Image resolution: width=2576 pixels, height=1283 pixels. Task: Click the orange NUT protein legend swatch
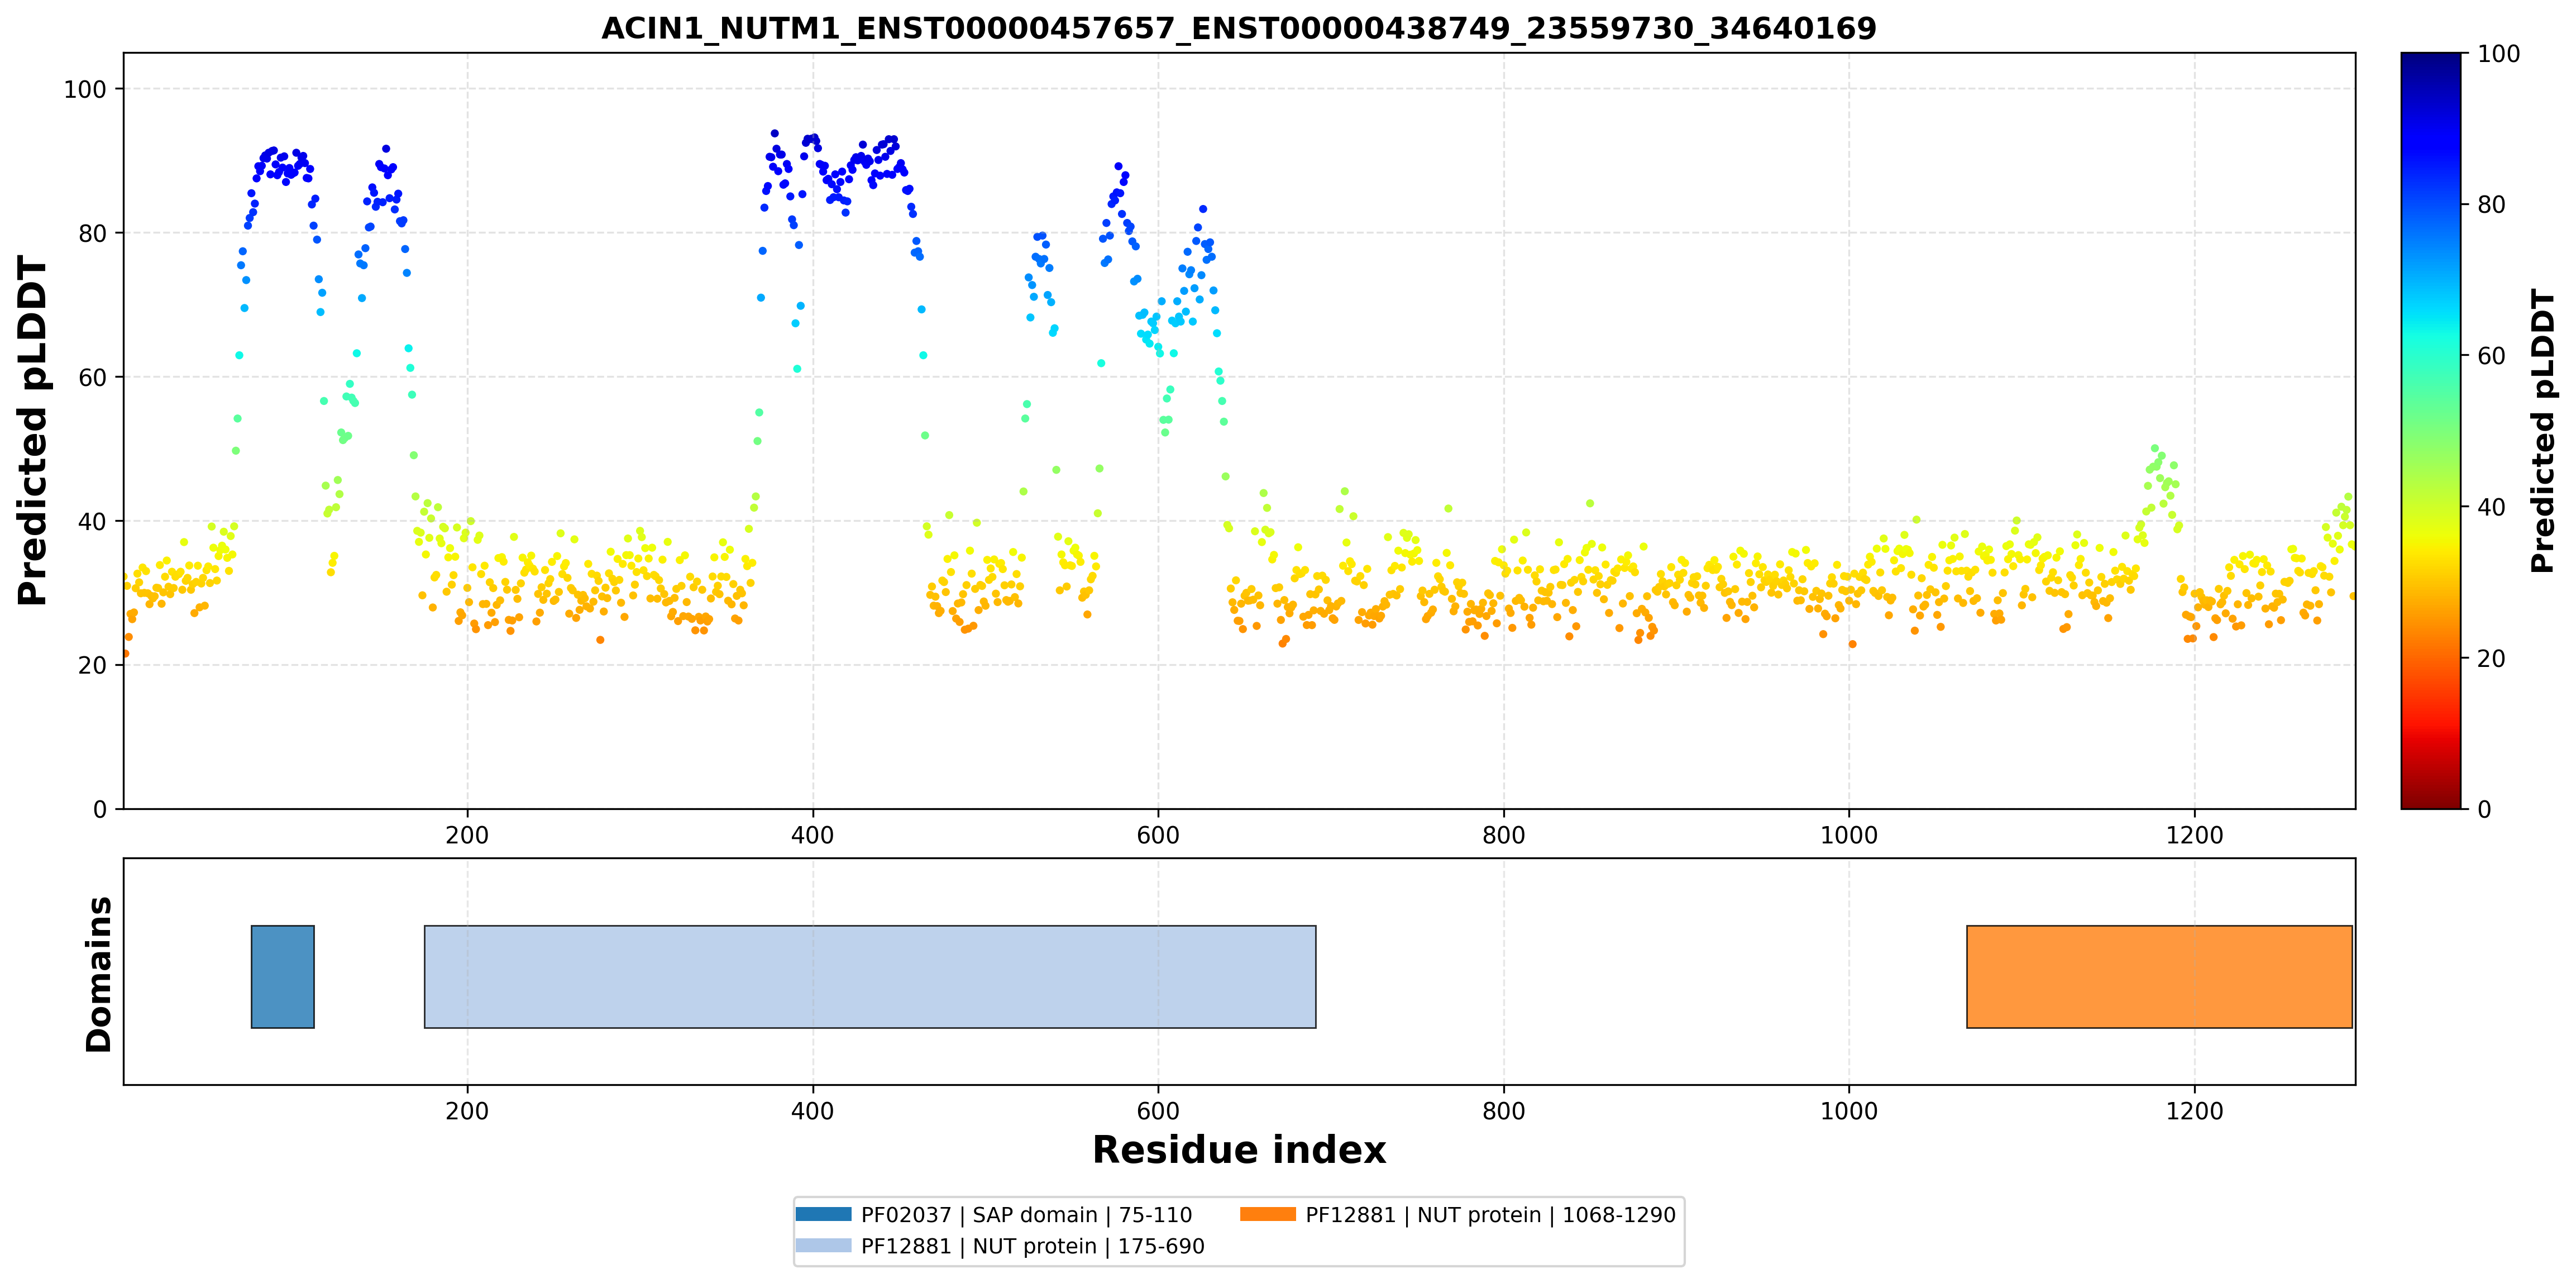click(x=1267, y=1214)
